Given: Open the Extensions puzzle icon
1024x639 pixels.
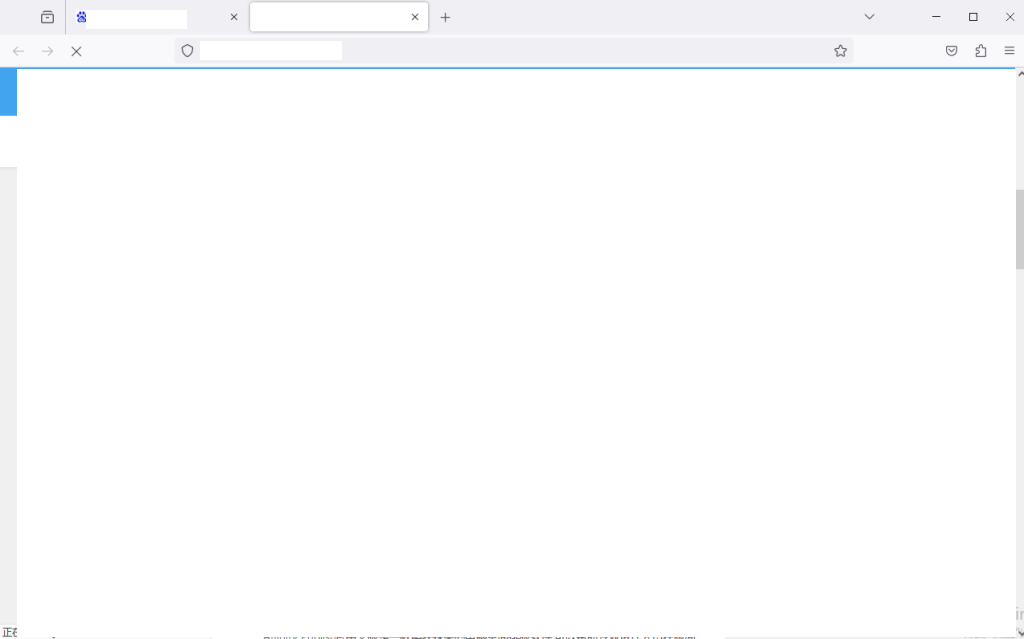Looking at the screenshot, I should point(980,51).
